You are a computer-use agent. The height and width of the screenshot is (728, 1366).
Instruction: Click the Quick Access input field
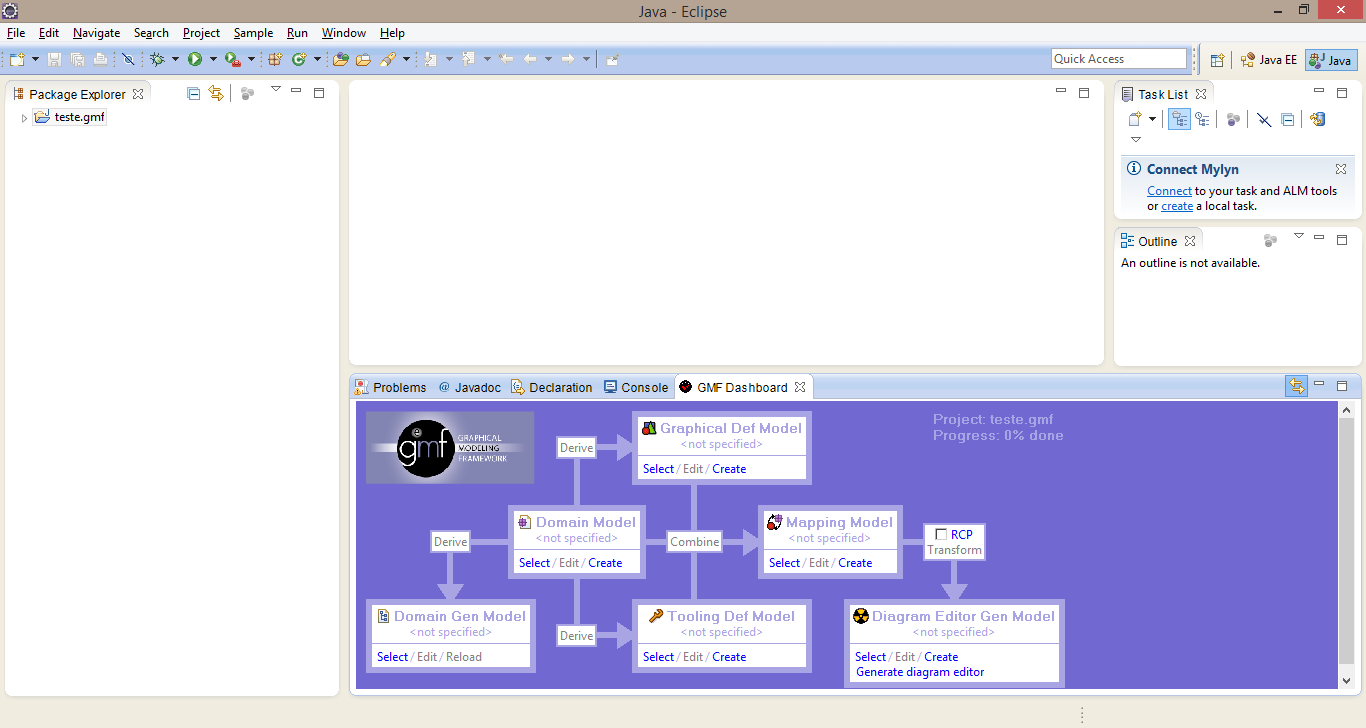tap(1119, 59)
